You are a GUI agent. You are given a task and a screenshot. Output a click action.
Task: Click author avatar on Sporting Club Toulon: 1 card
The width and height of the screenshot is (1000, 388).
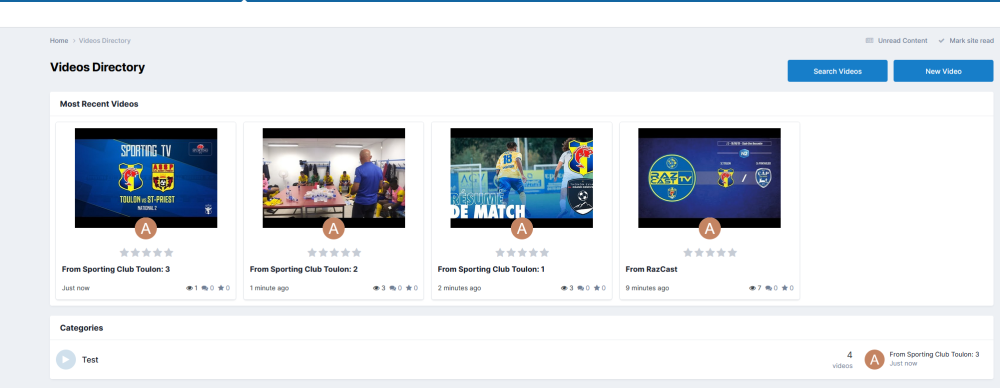pyautogui.click(x=522, y=228)
